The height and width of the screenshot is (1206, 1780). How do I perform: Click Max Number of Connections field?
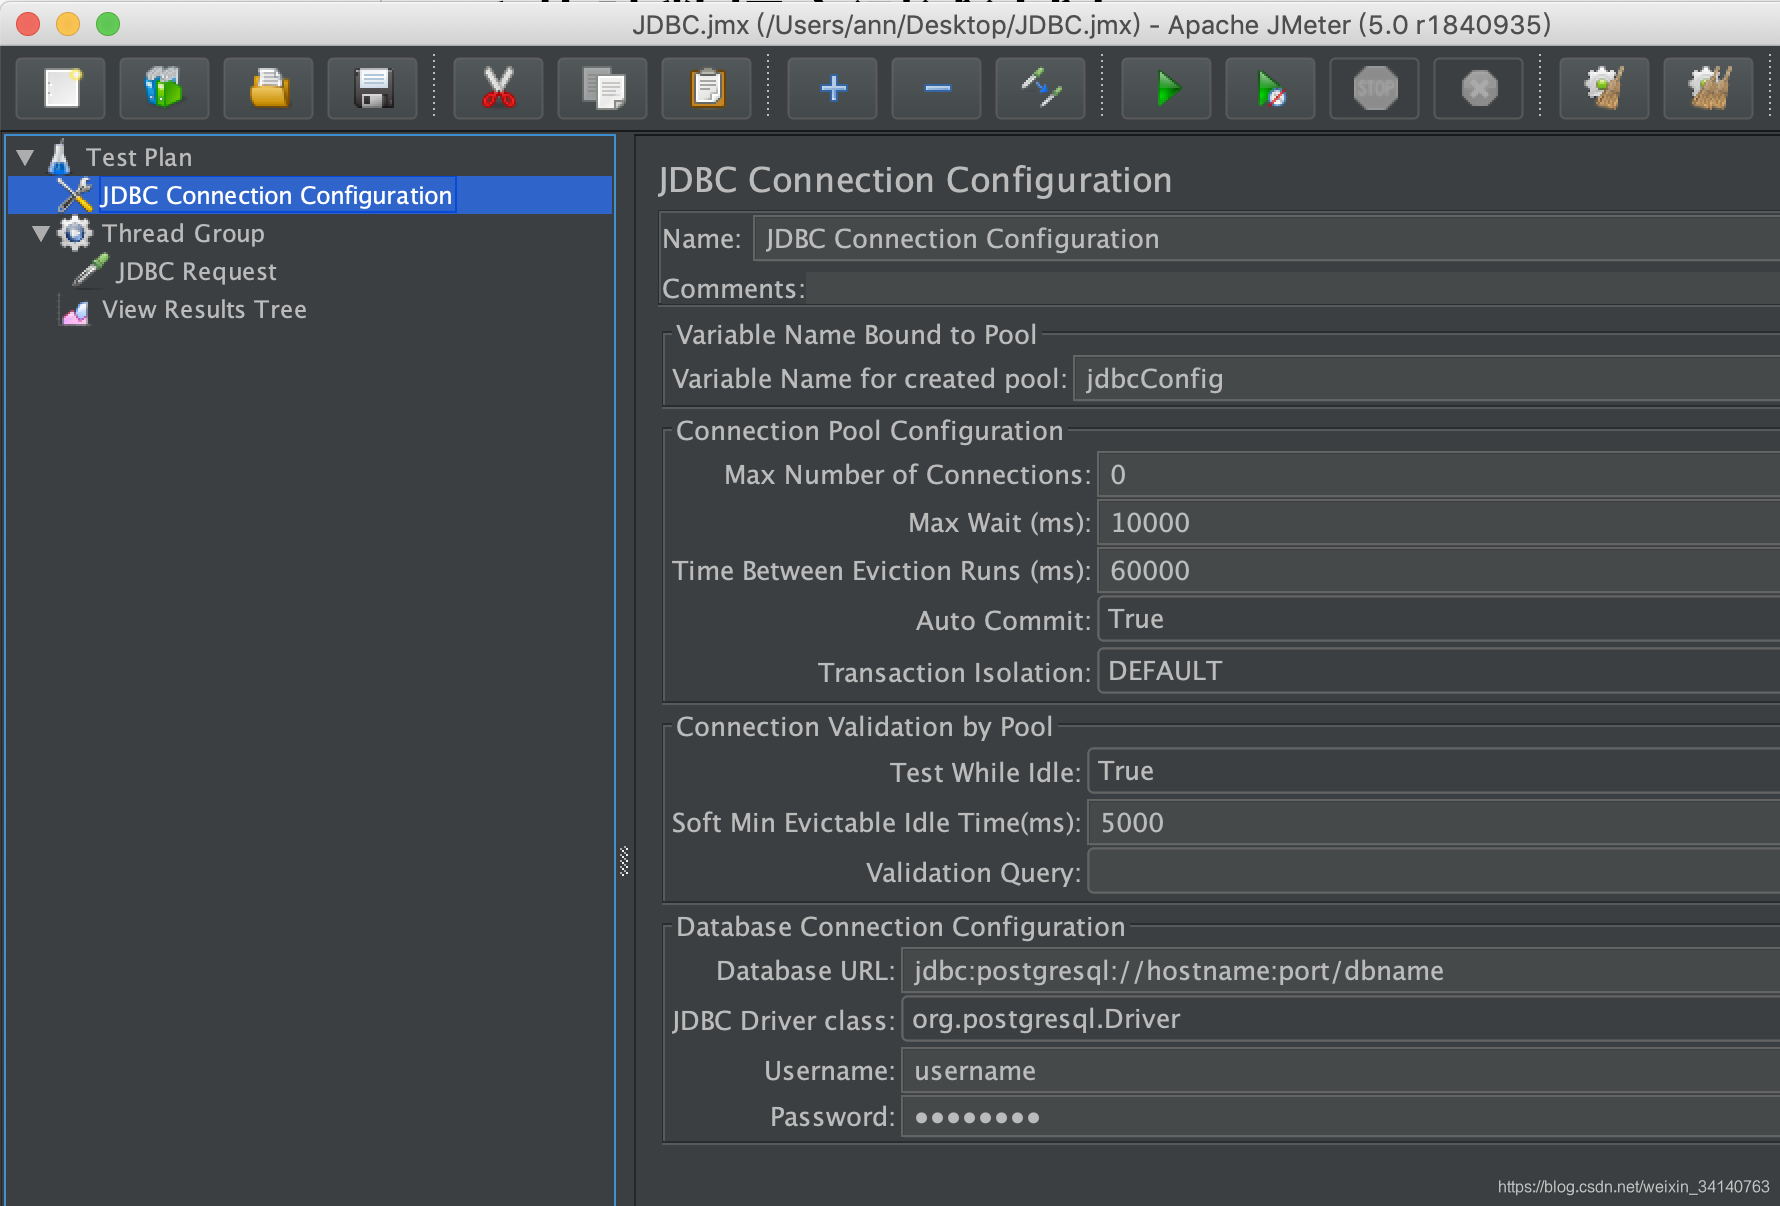point(1439,475)
